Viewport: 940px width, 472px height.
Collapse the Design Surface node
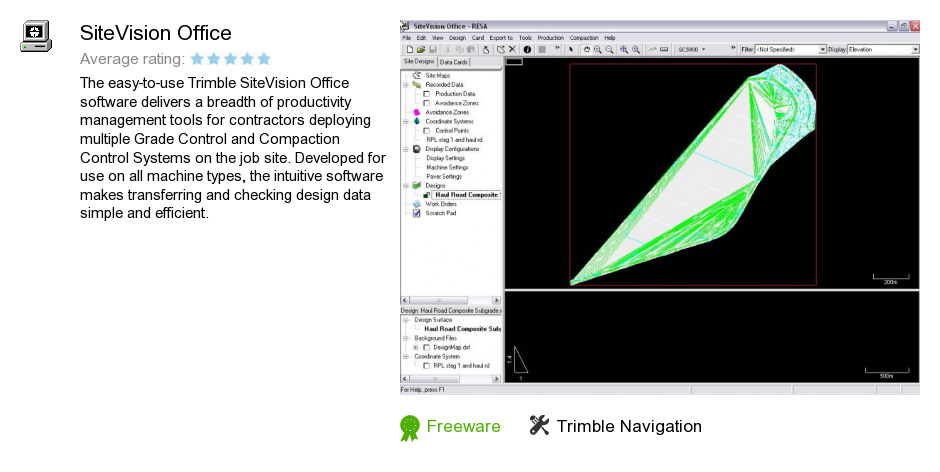tap(406, 320)
